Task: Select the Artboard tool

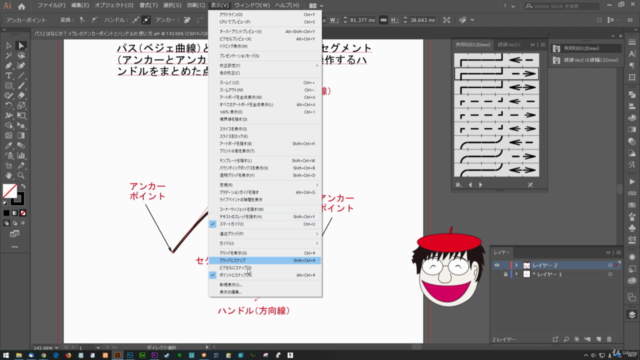Action: pyautogui.click(x=9, y=166)
